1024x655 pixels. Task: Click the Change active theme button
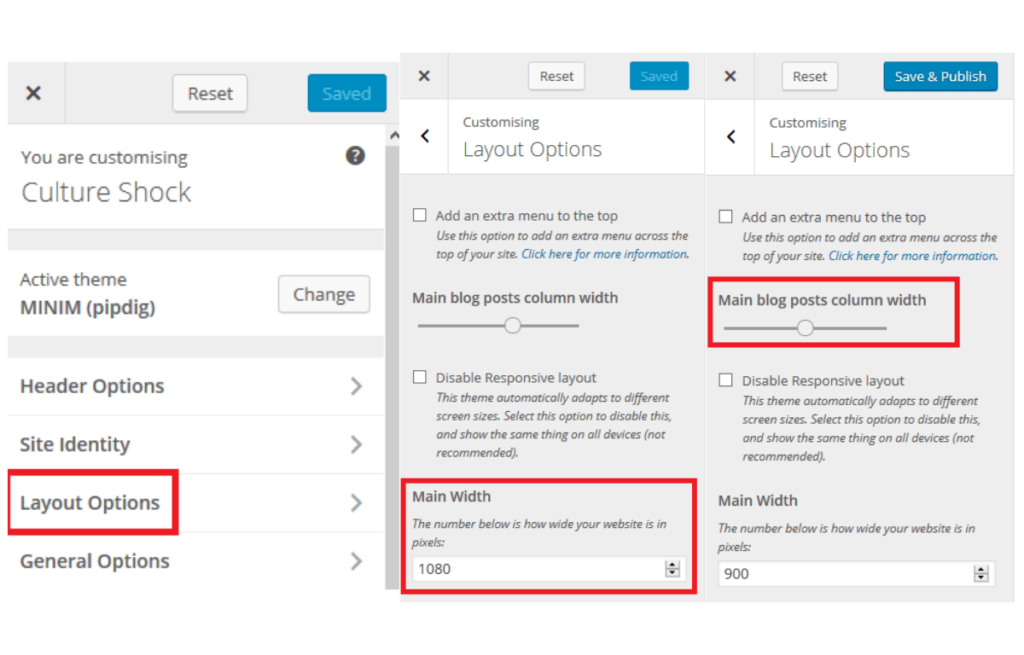(x=324, y=294)
